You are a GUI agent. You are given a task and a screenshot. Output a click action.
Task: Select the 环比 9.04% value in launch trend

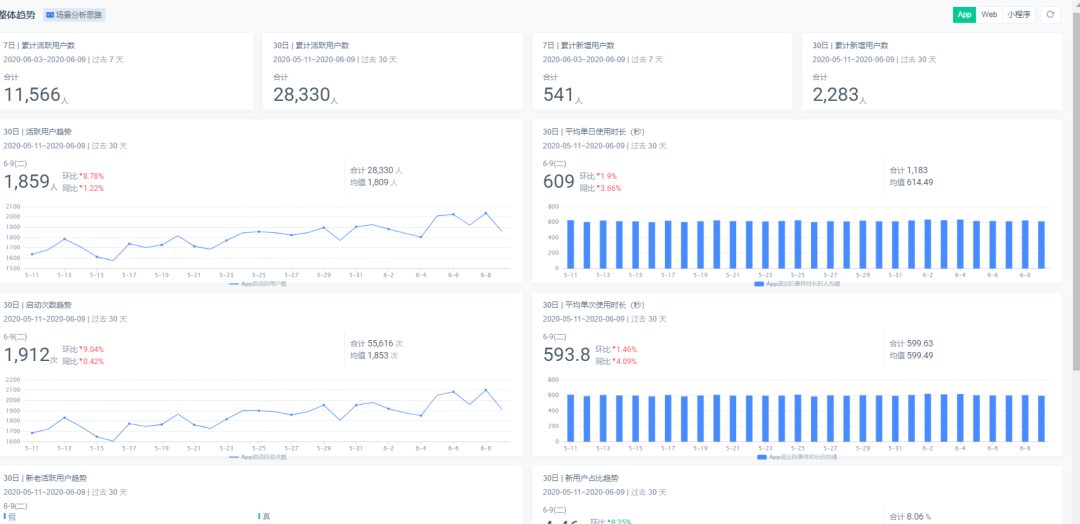coord(83,349)
